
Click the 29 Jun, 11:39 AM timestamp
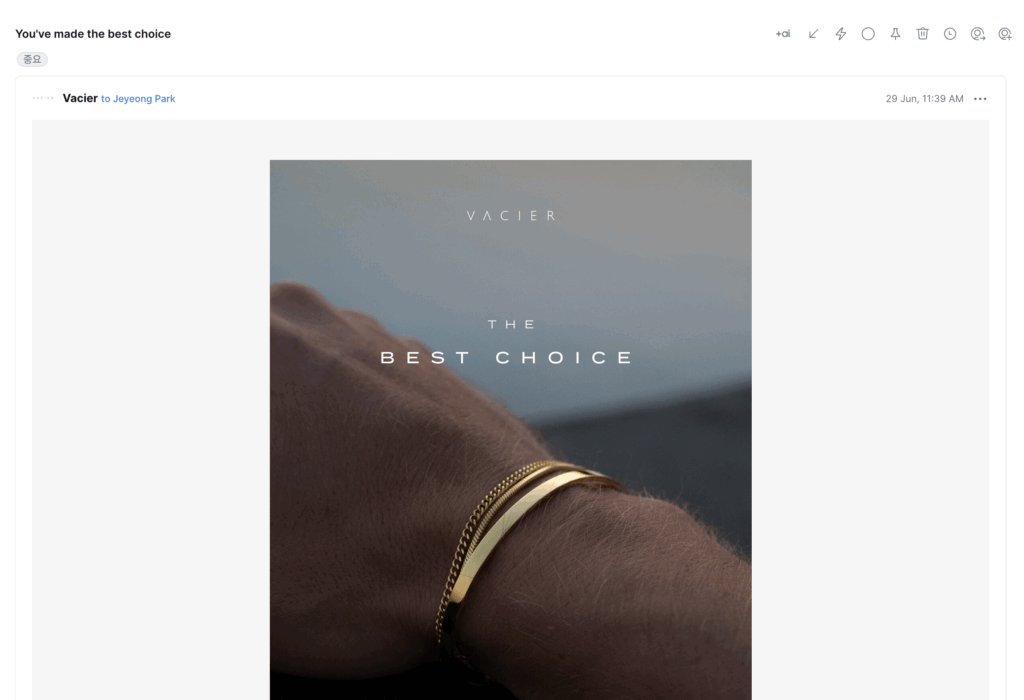click(x=924, y=99)
